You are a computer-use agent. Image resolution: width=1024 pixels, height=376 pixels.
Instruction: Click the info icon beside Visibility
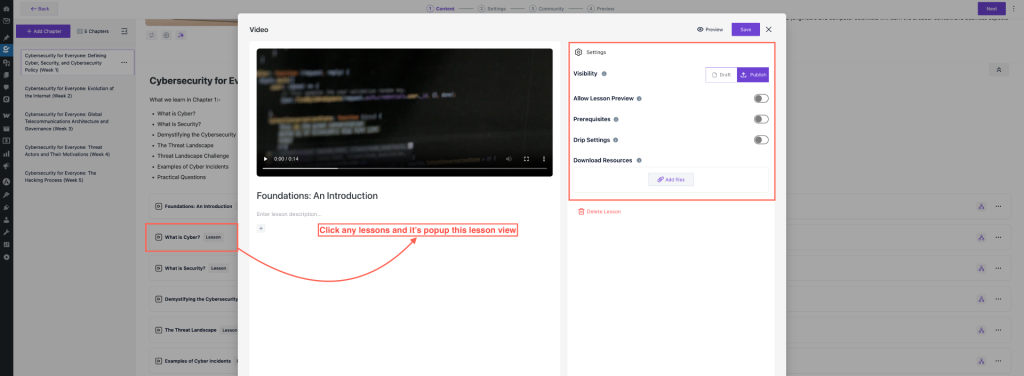point(604,74)
